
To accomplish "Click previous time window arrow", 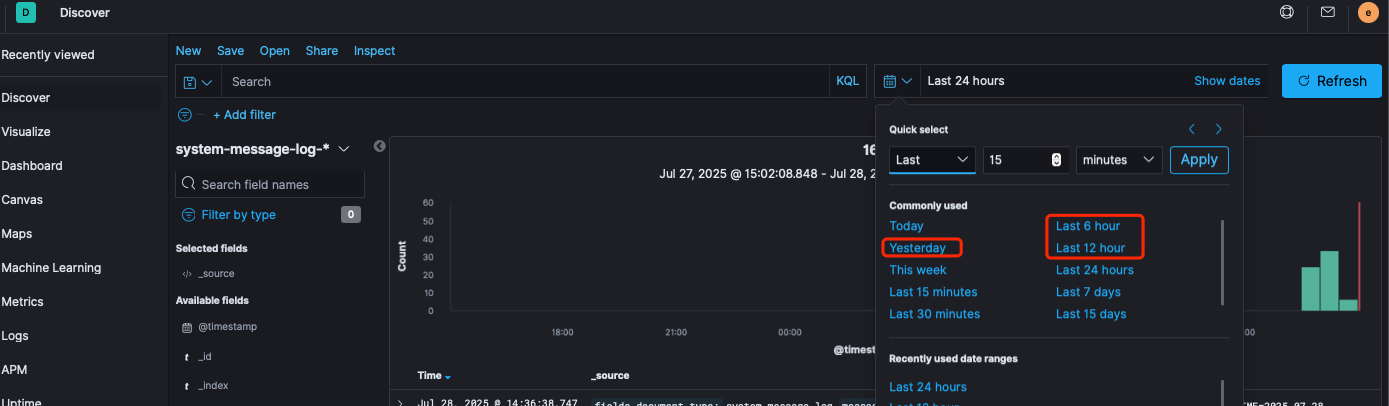I will (1192, 129).
